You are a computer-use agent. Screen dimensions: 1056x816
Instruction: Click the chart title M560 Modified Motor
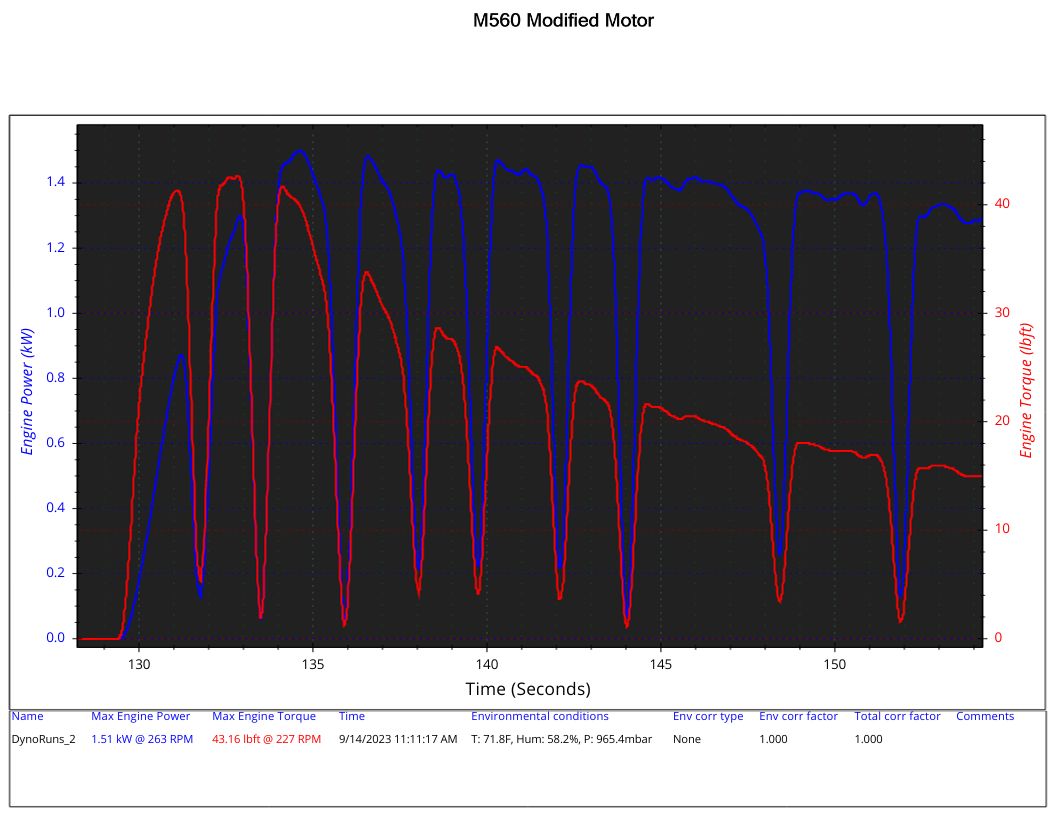click(563, 20)
